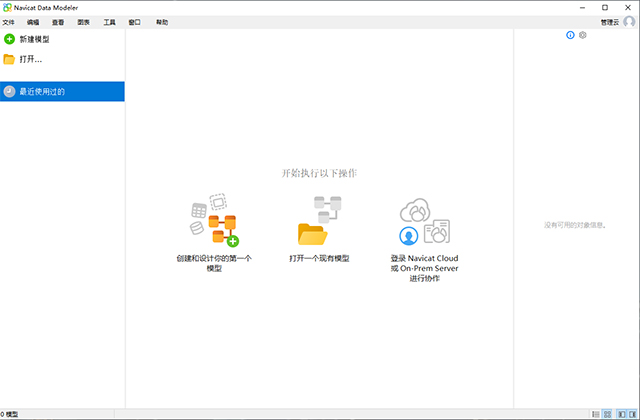
Task: Click the blue info icon in right panel
Action: click(x=570, y=35)
